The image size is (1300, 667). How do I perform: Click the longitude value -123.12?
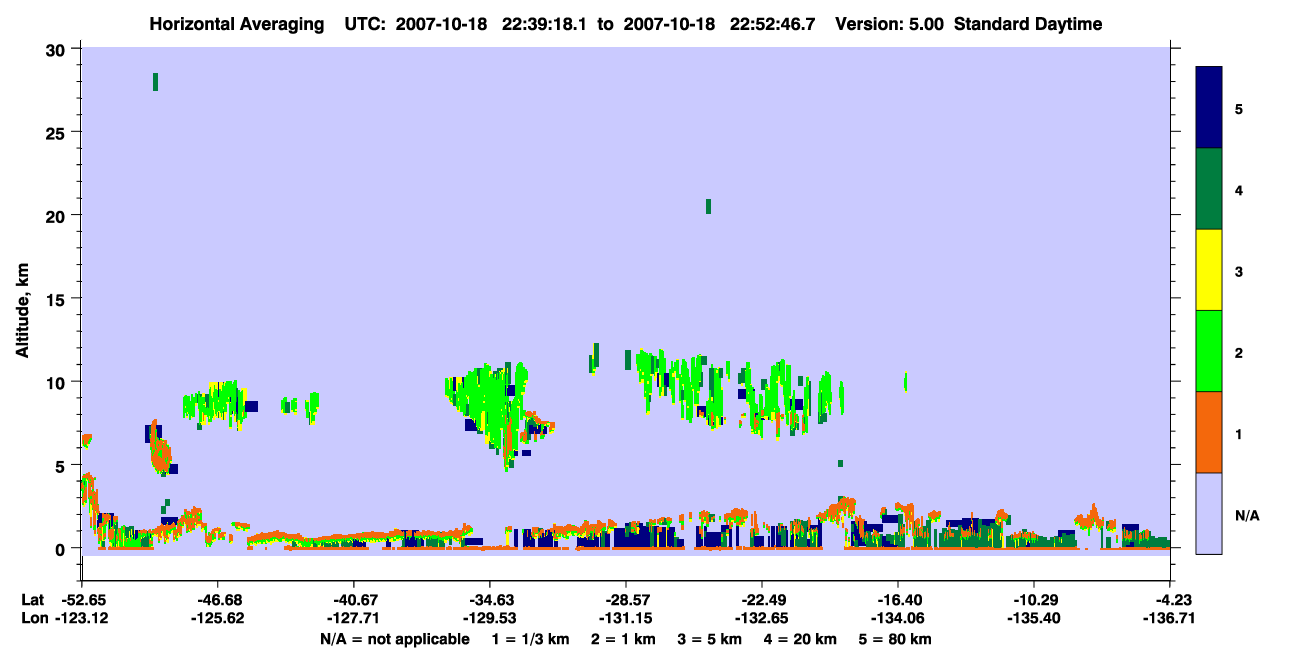tap(82, 618)
